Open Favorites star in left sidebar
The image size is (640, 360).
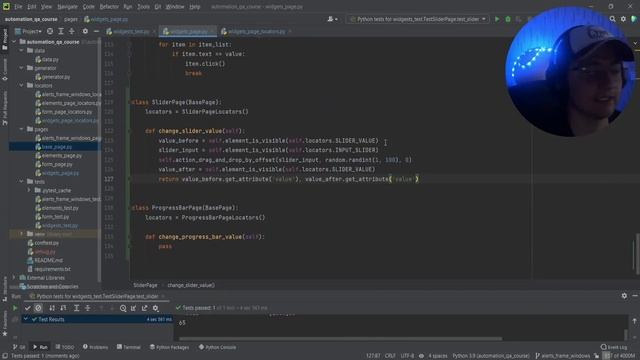(4, 323)
